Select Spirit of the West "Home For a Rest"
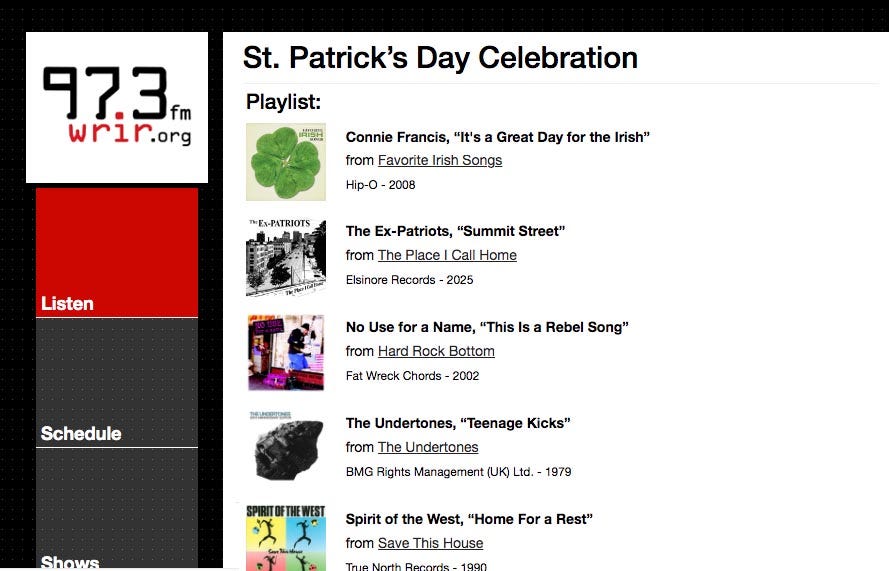The width and height of the screenshot is (889, 571). click(x=469, y=519)
